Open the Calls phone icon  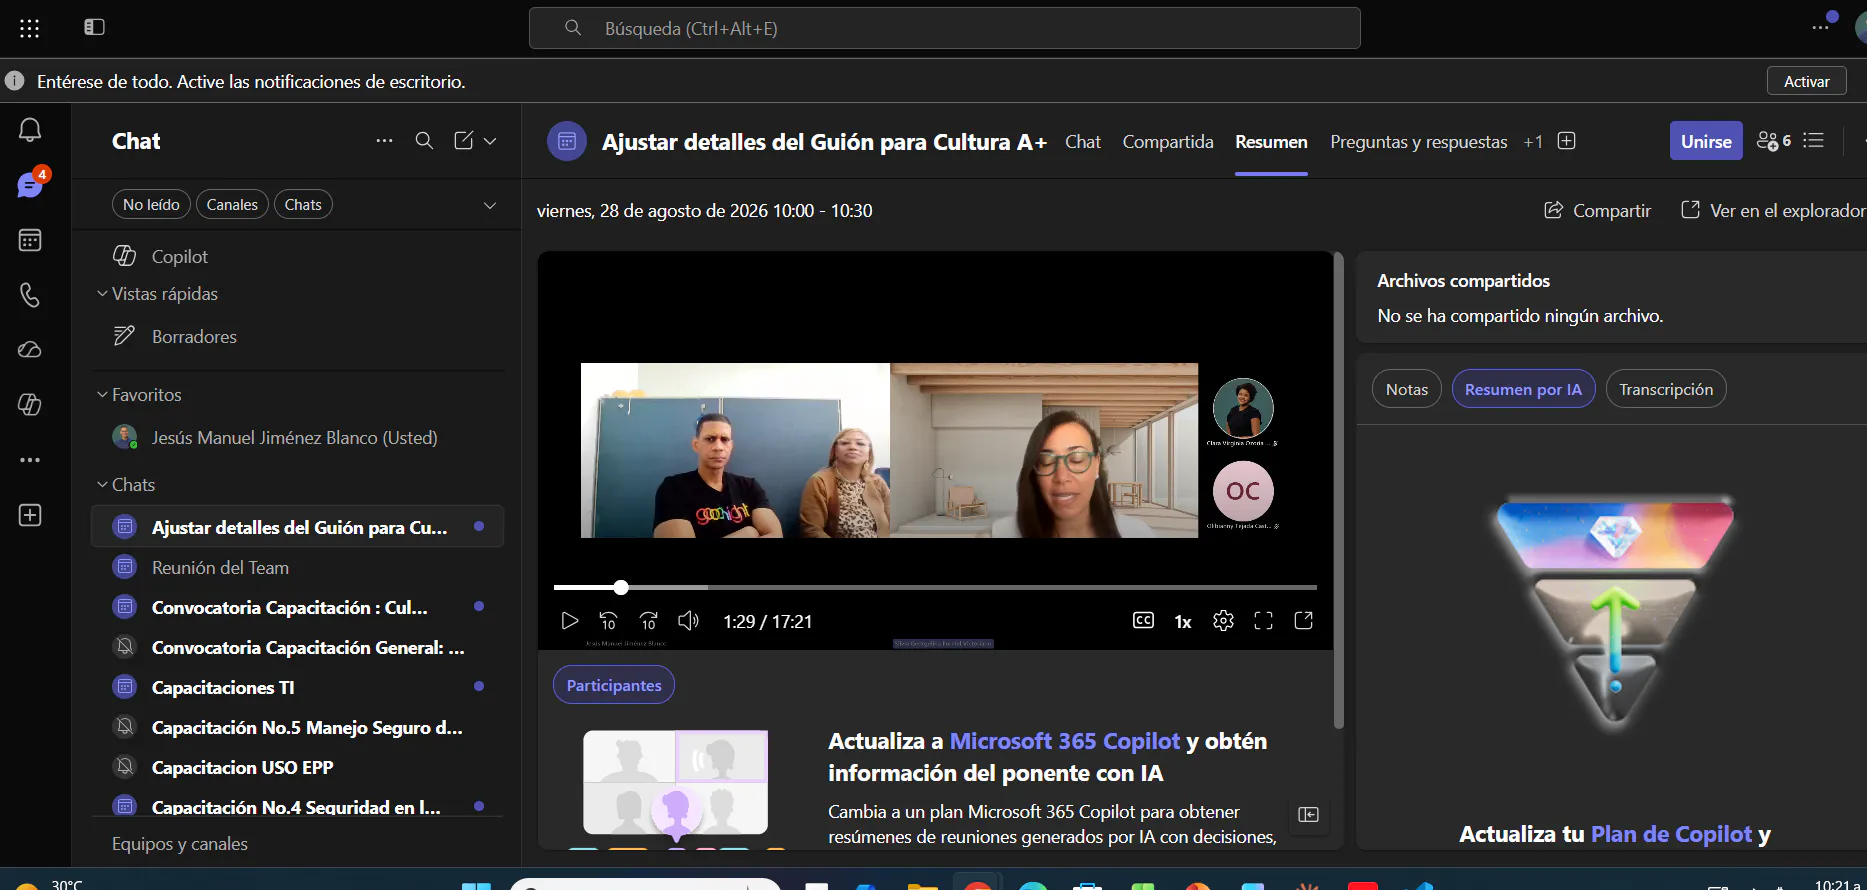tap(30, 295)
